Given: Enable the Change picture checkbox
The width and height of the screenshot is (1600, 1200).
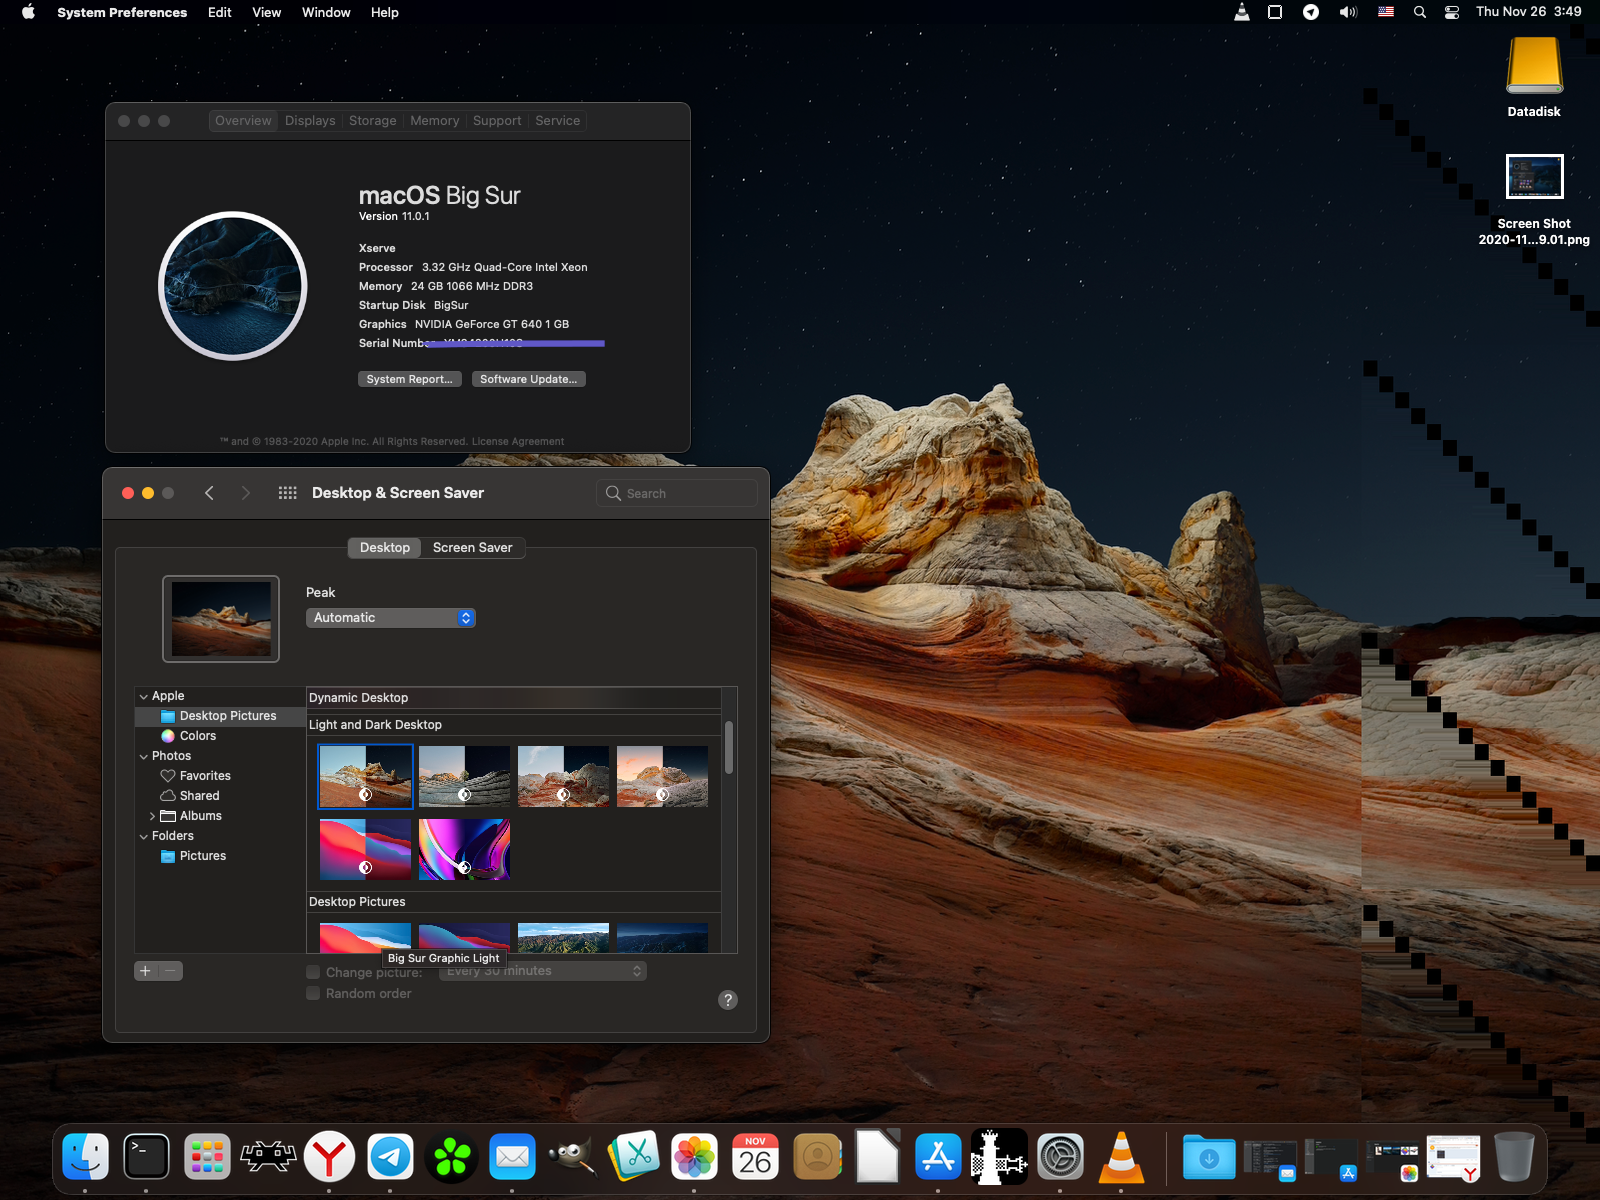Looking at the screenshot, I should click(x=313, y=972).
